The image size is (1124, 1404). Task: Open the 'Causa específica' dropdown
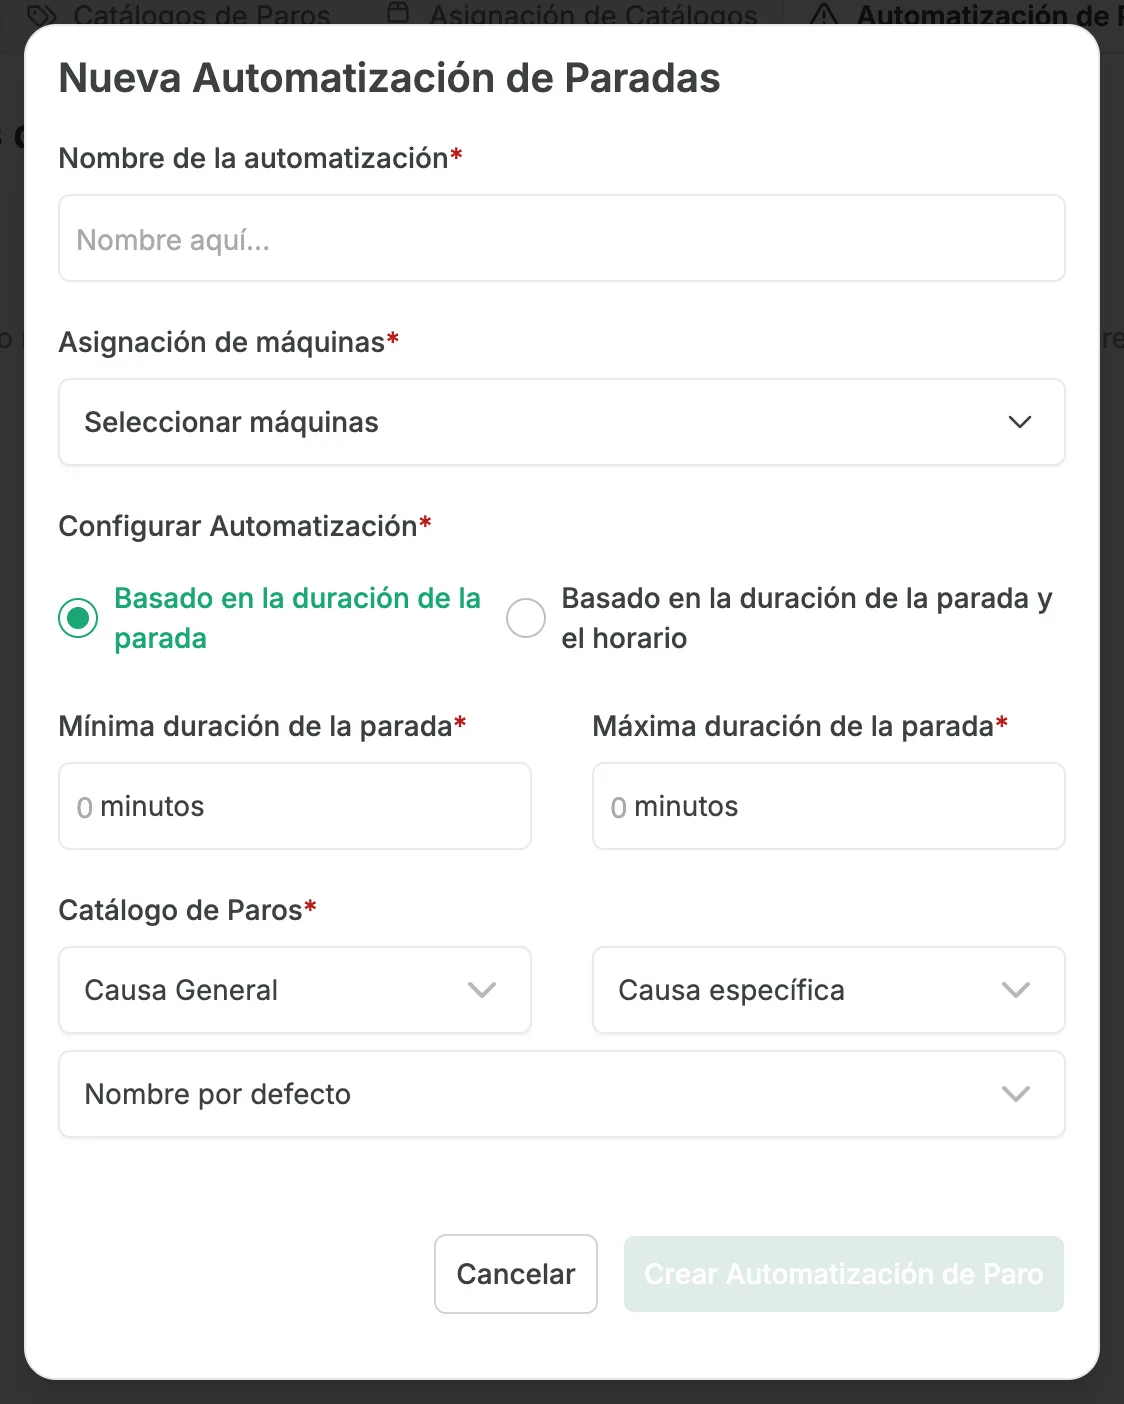pyautogui.click(x=829, y=990)
